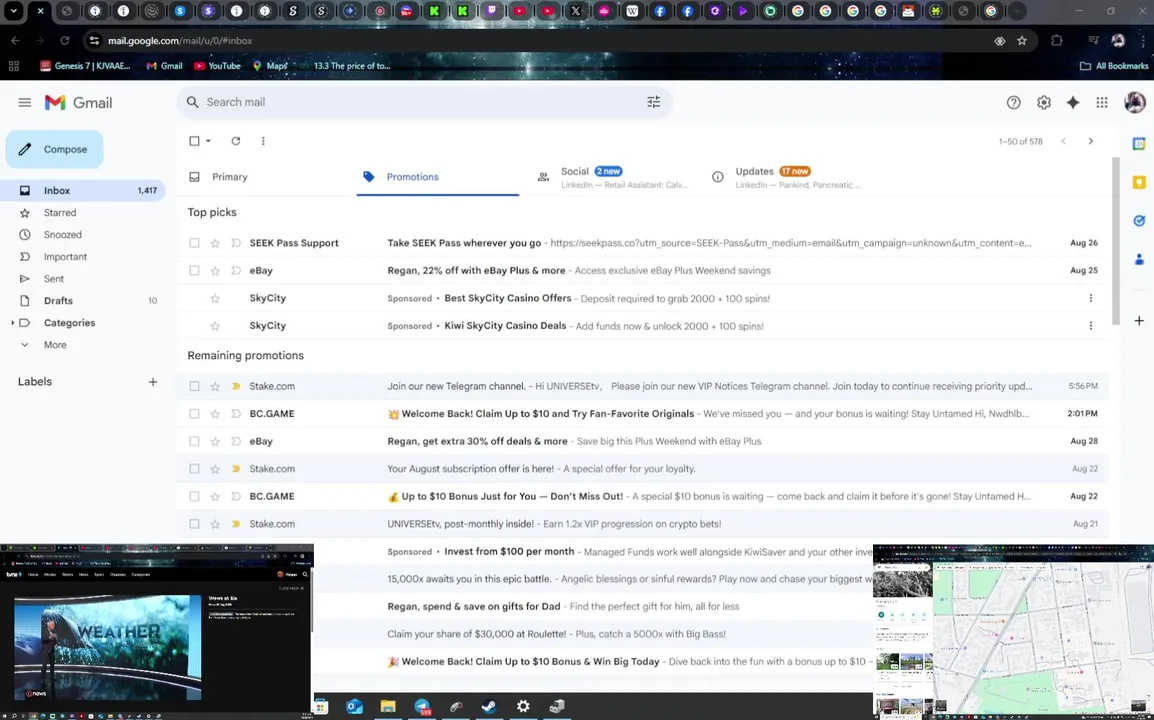
Task: Open YouTube bookmark in bookmarks bar
Action: [x=217, y=66]
